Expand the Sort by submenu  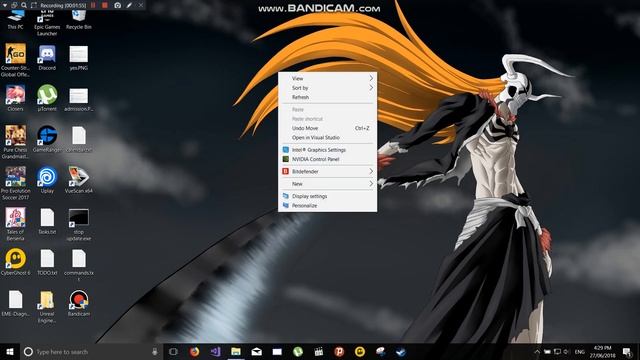[x=327, y=88]
